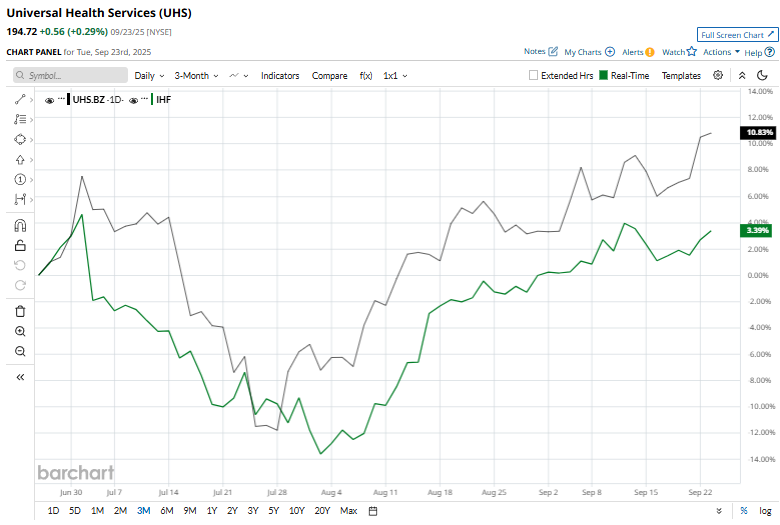Screen dimensions: 780x525
Task: Open Notes pencil icon link
Action: pyautogui.click(x=541, y=51)
